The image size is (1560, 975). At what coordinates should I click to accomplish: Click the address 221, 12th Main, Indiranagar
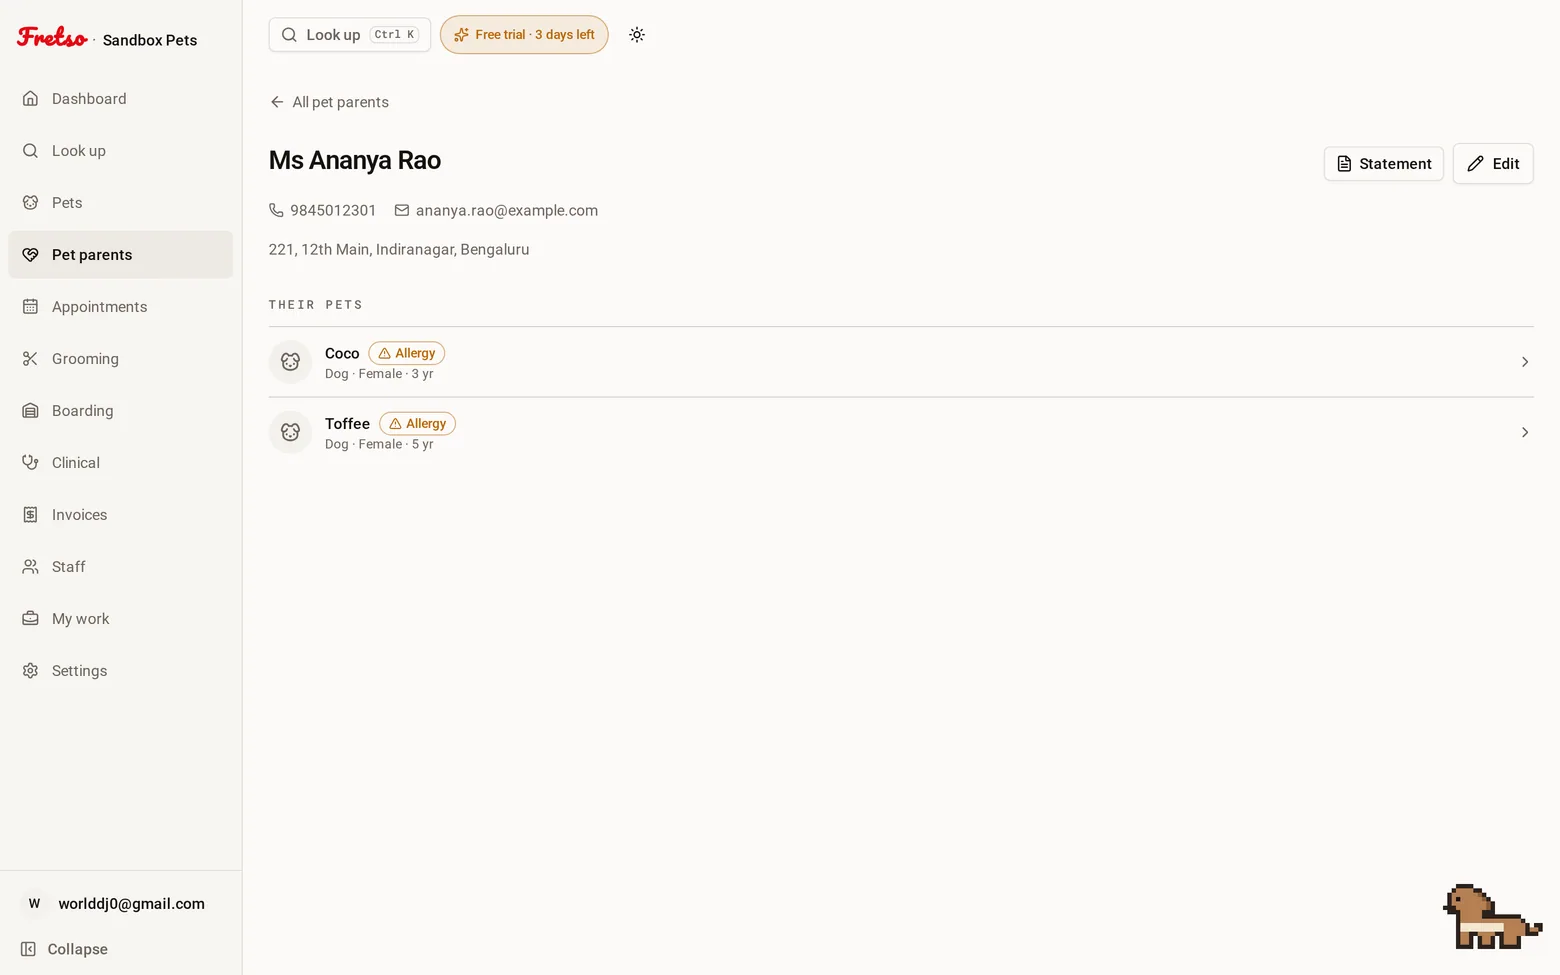click(399, 250)
